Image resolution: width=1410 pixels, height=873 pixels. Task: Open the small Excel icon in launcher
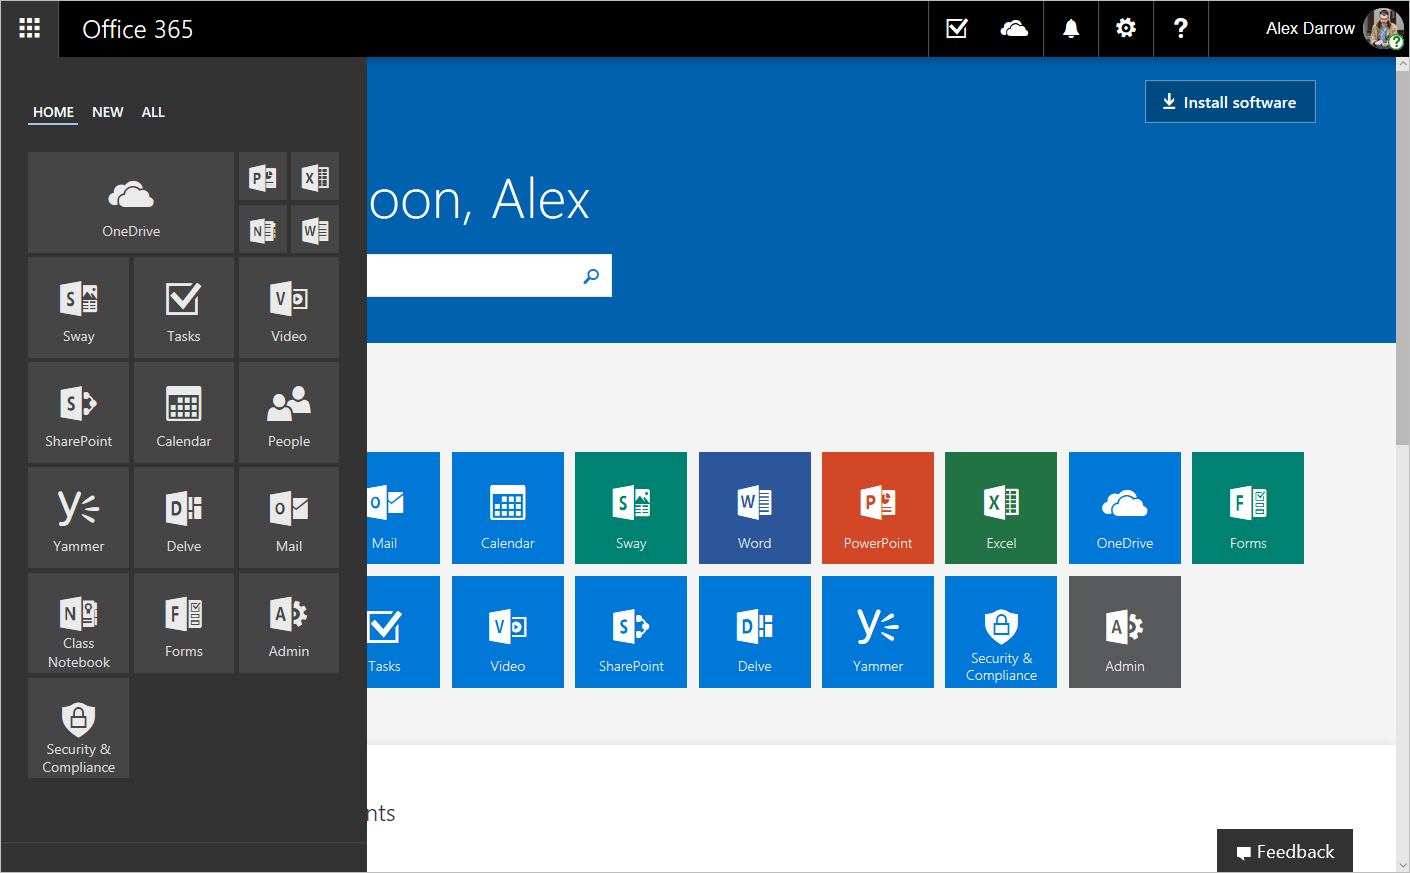pos(315,178)
